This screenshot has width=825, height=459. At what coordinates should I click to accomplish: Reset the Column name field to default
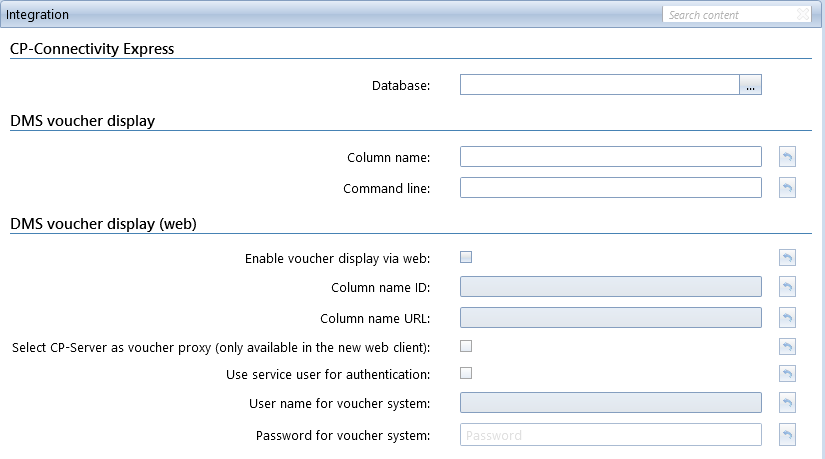tap(787, 156)
